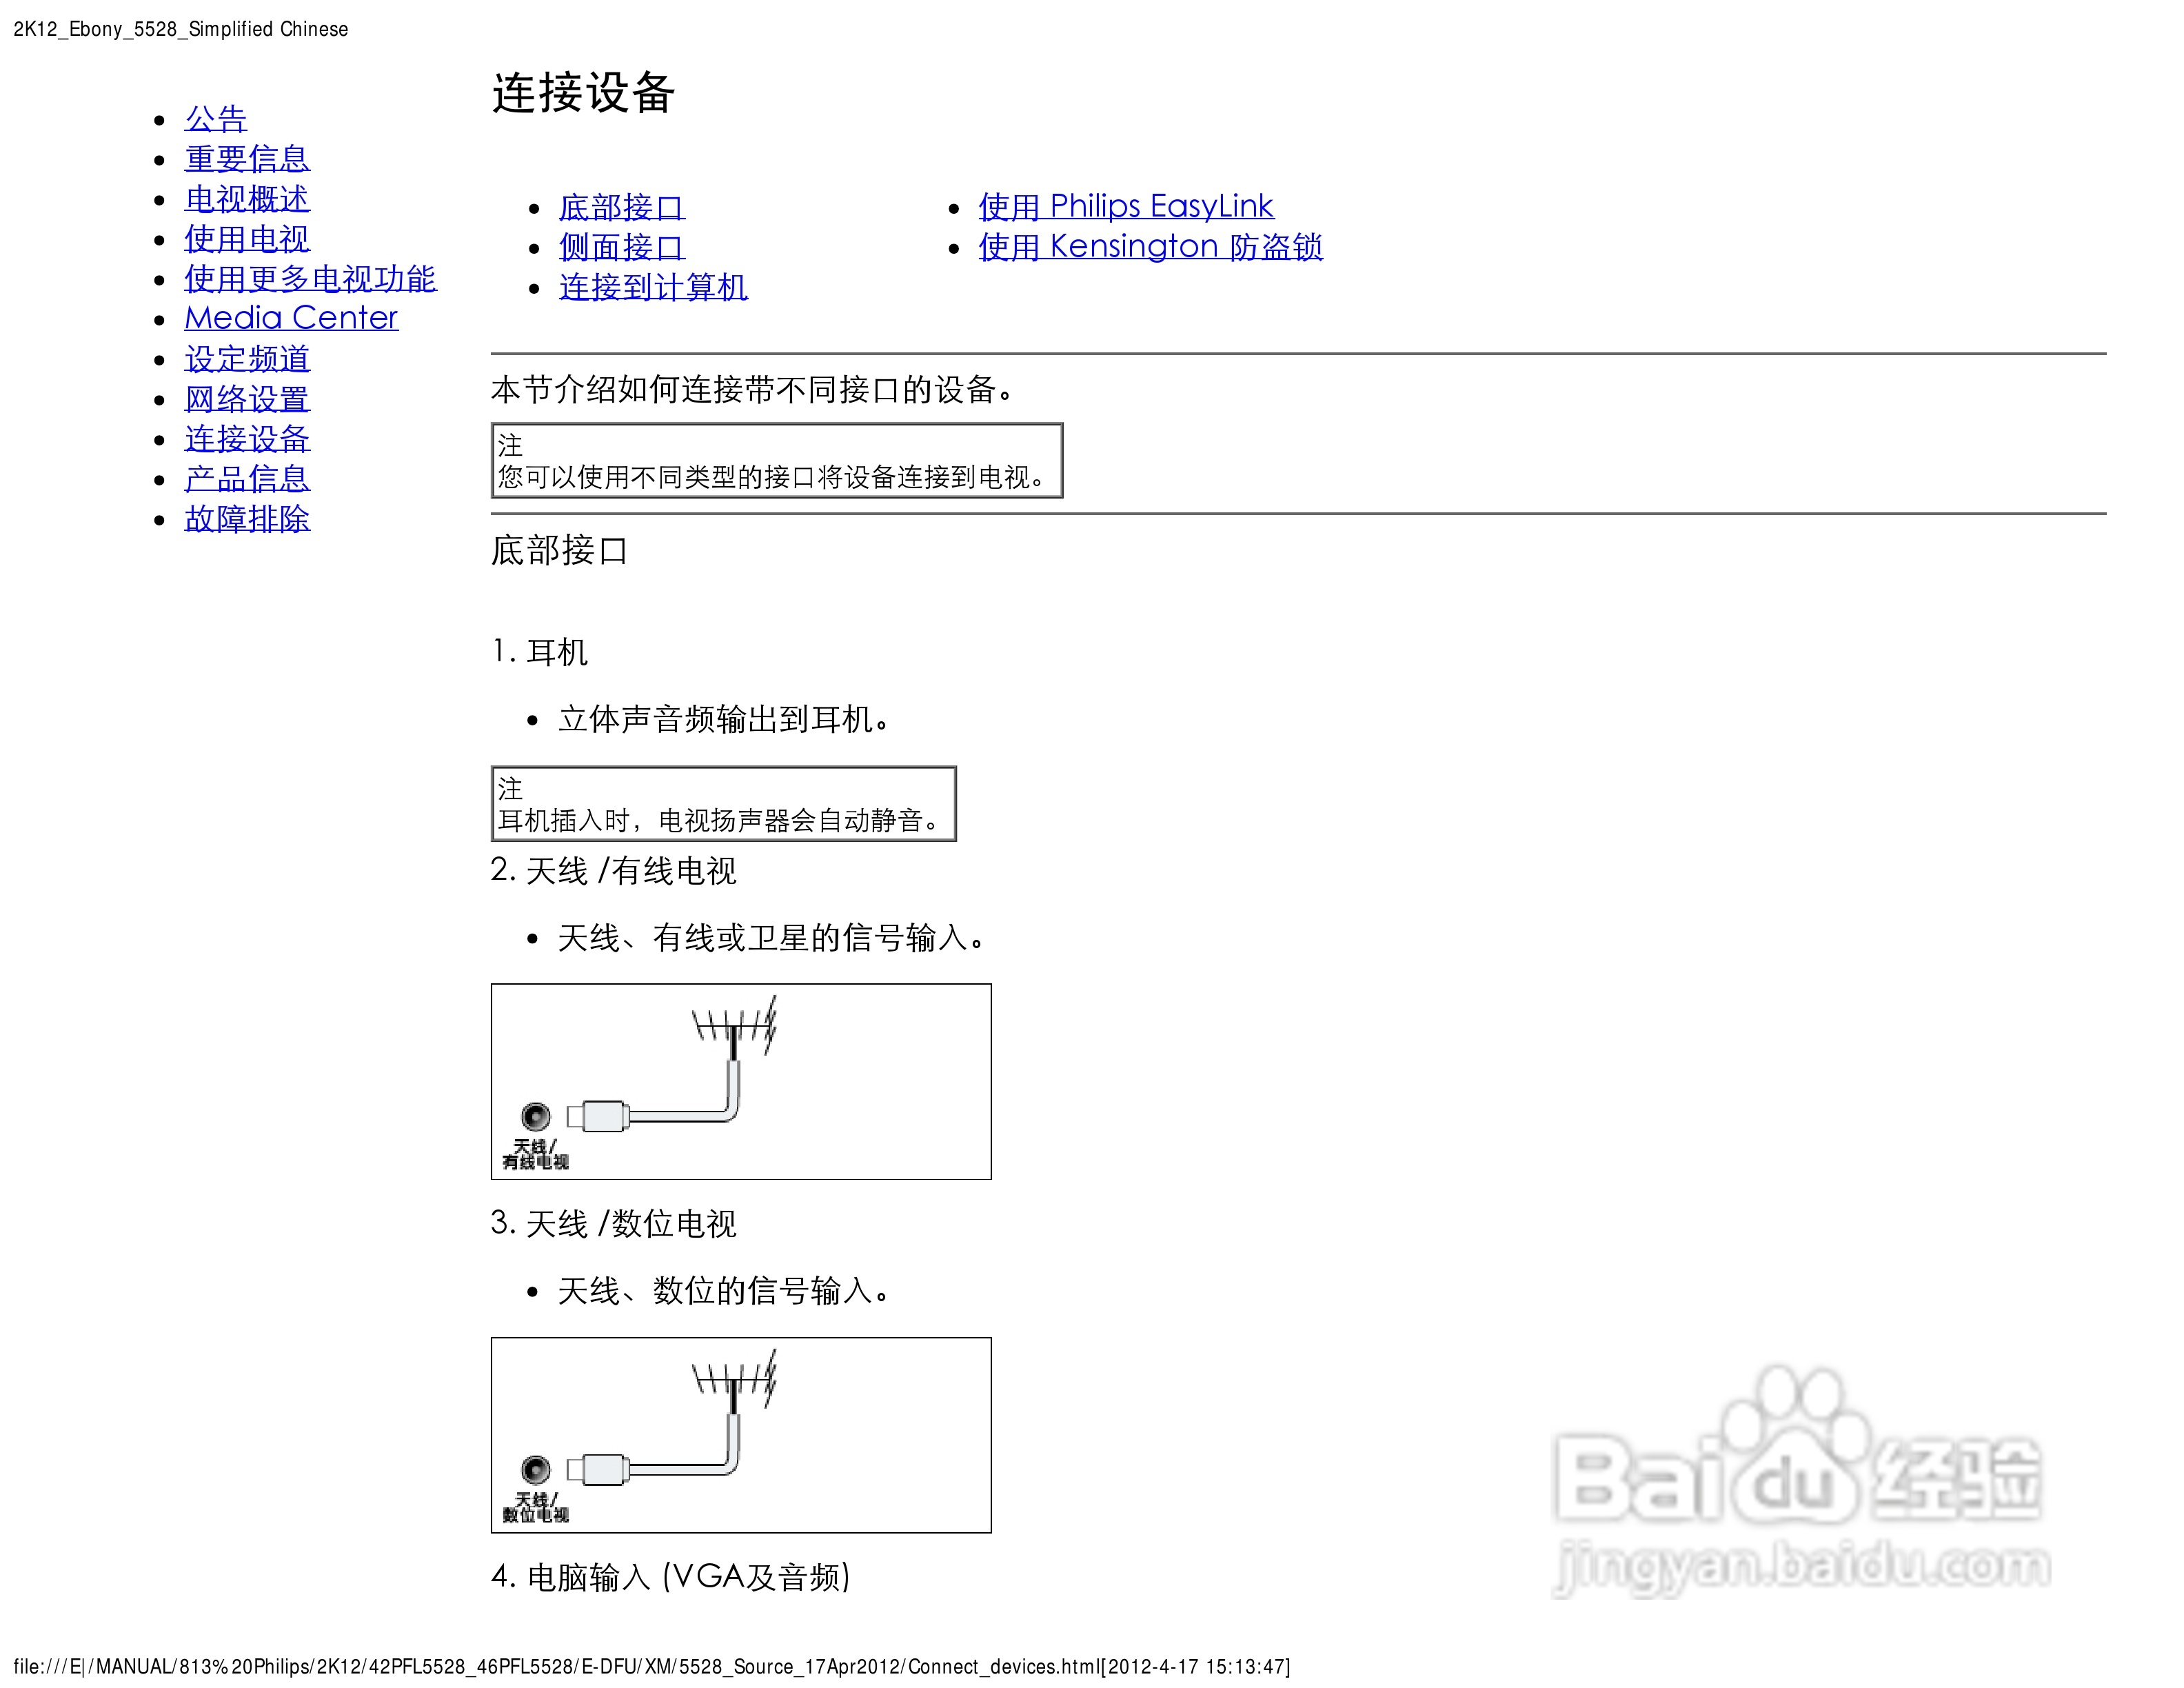This screenshot has height=1688, width=2184.
Task: Open 使用 Kensington 防盗锁 link
Action: click(1150, 246)
